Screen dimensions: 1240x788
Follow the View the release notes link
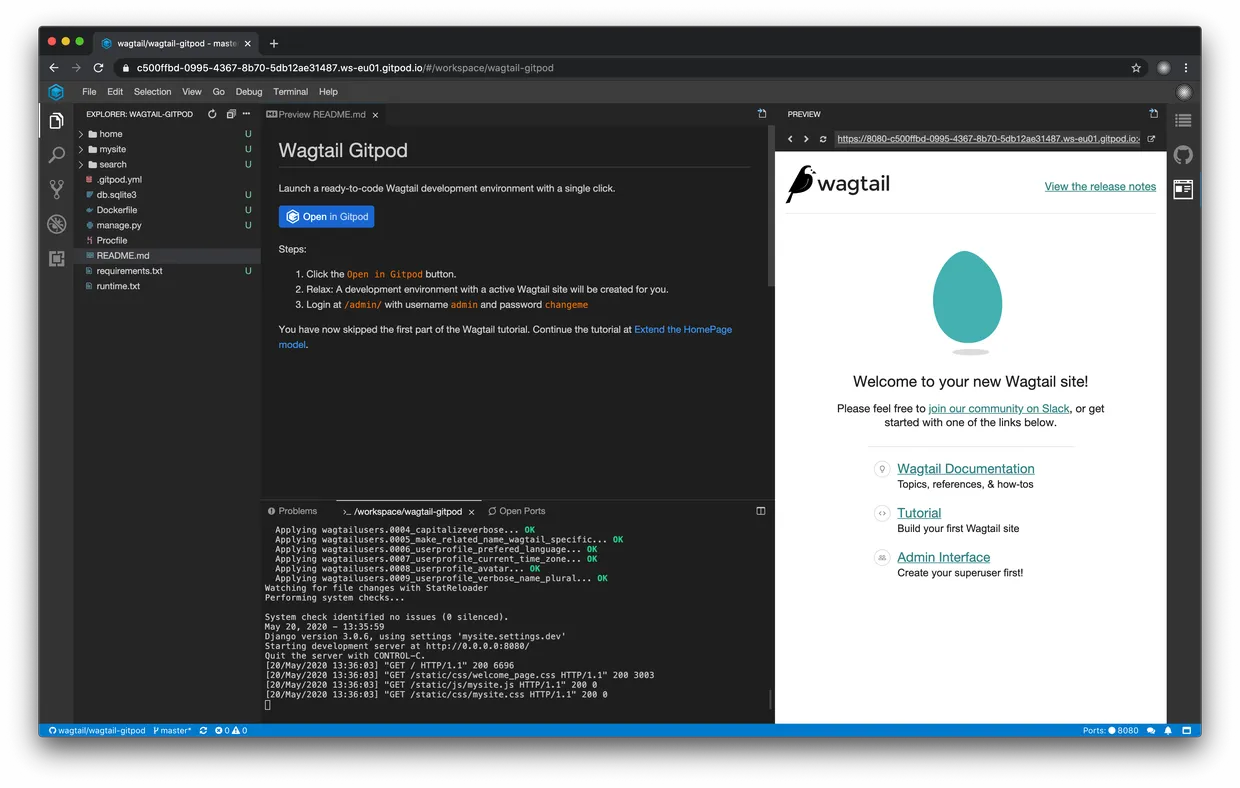[1100, 186]
